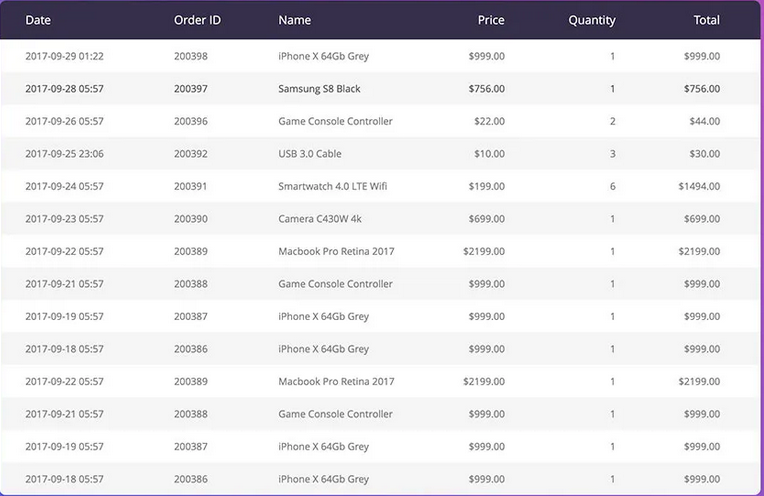Image resolution: width=764 pixels, height=496 pixels.
Task: Click the Price column header
Action: (x=491, y=20)
